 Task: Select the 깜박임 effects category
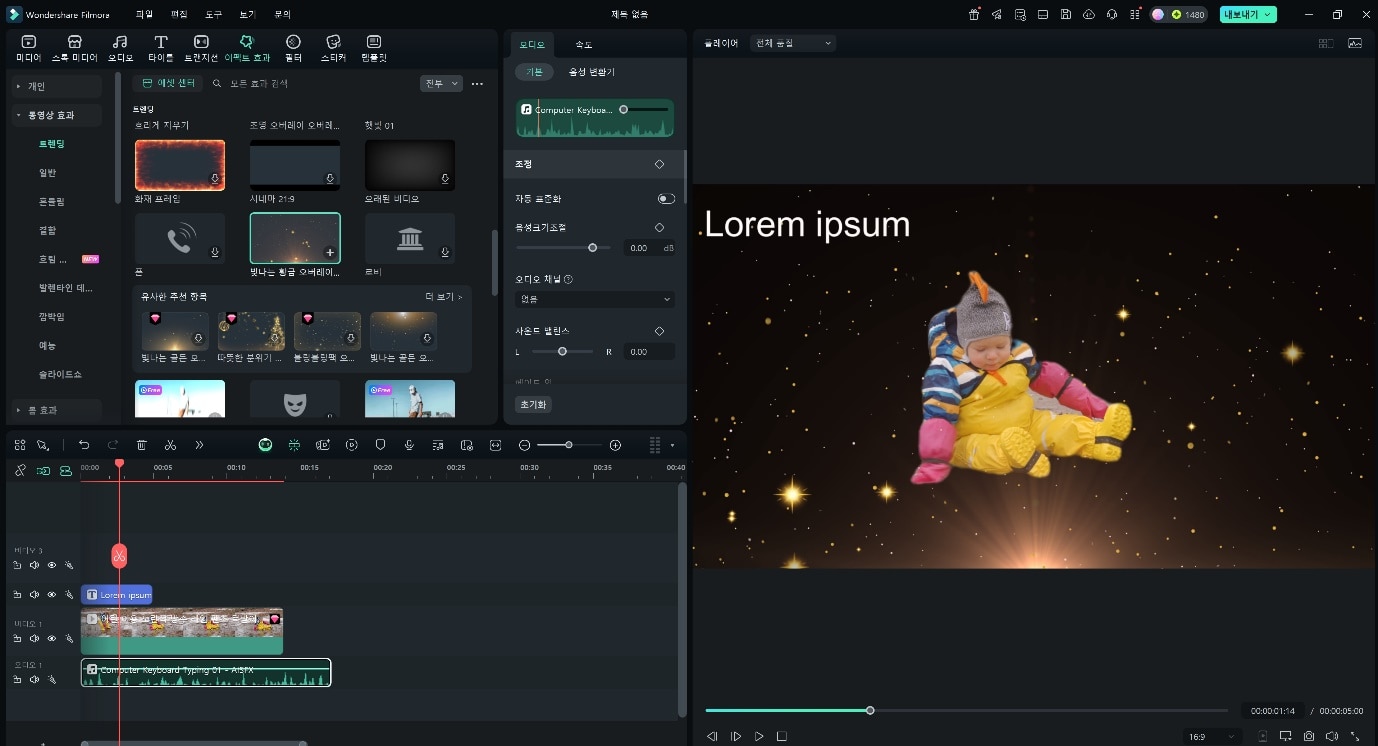[51, 316]
